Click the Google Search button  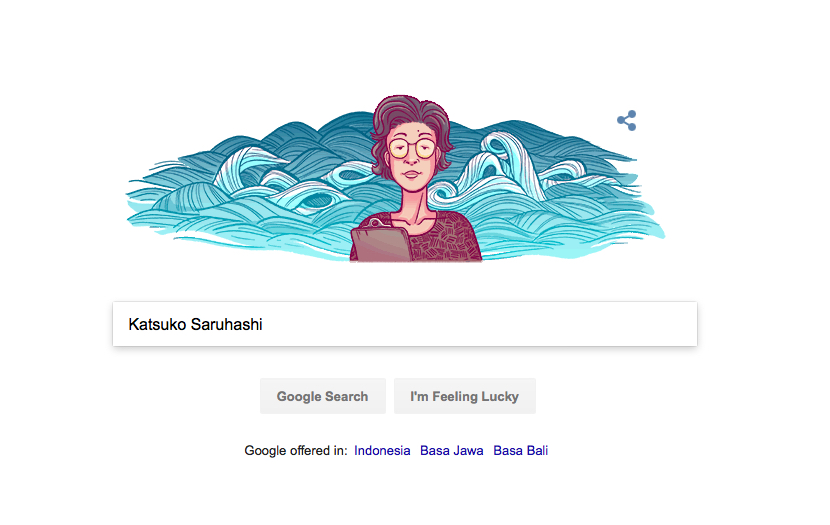322,396
